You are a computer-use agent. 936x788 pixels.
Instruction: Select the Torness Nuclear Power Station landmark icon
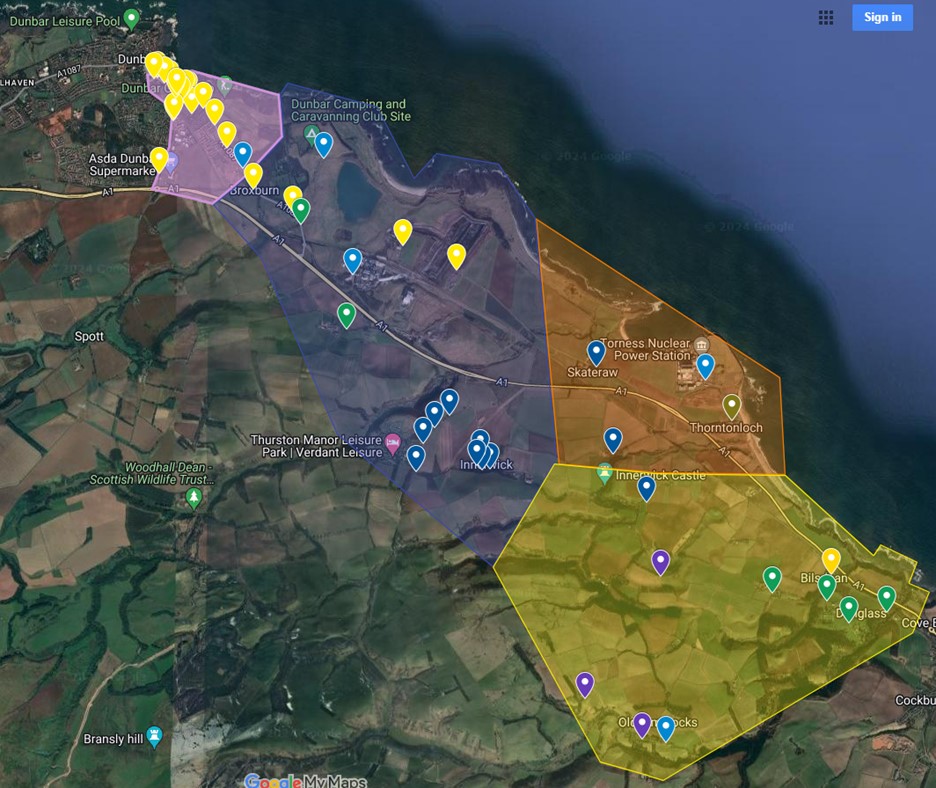pyautogui.click(x=702, y=344)
